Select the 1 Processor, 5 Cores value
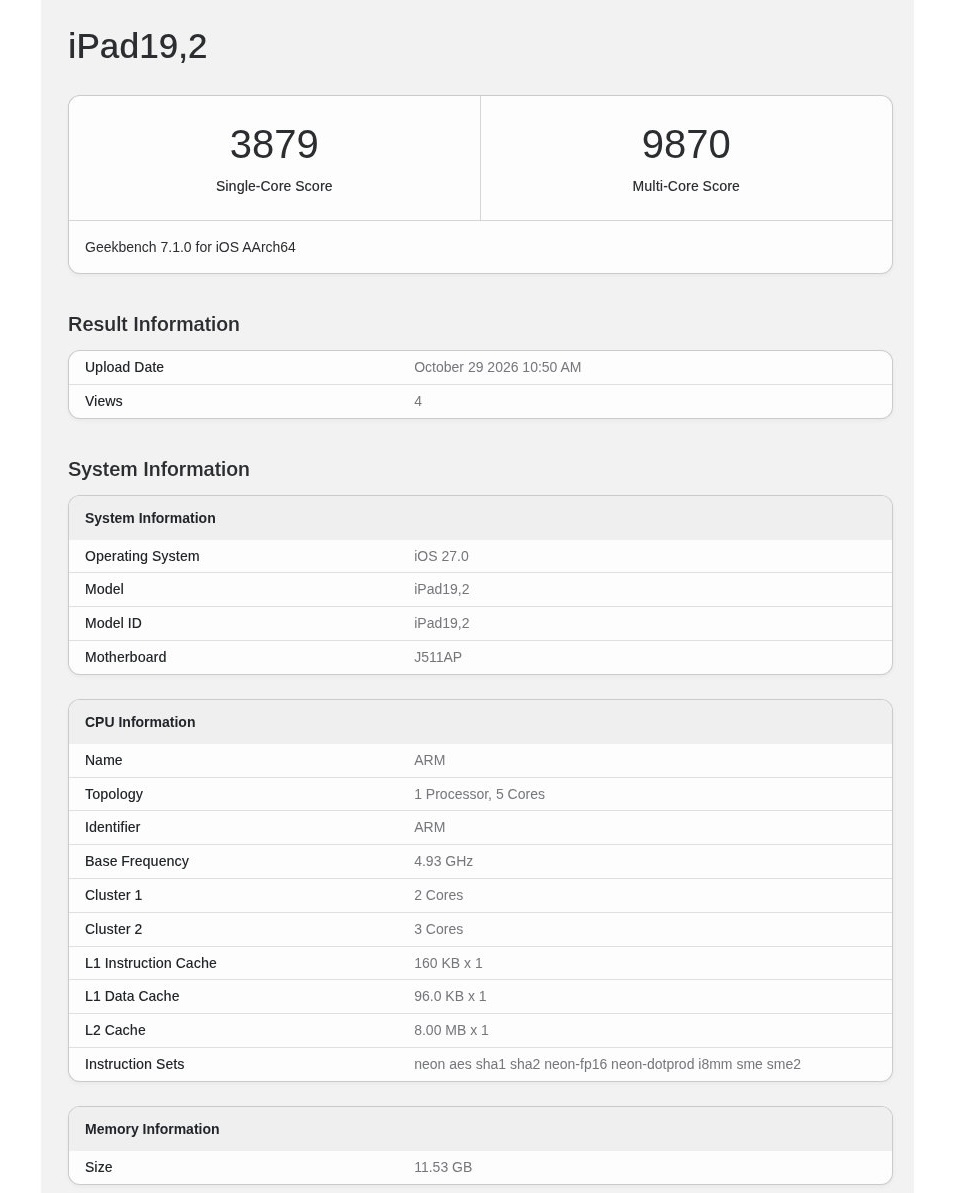Image resolution: width=954 pixels, height=1193 pixels. (x=479, y=794)
